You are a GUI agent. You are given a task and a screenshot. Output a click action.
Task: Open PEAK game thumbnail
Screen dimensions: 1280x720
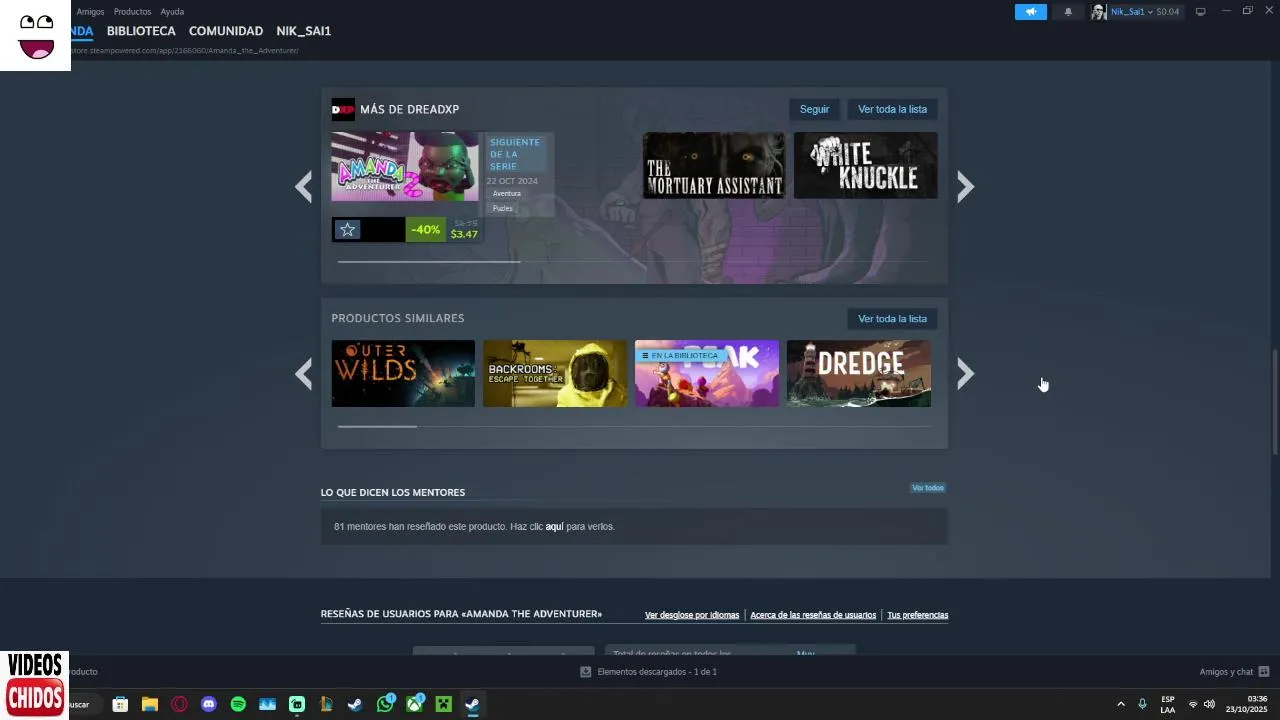point(707,374)
